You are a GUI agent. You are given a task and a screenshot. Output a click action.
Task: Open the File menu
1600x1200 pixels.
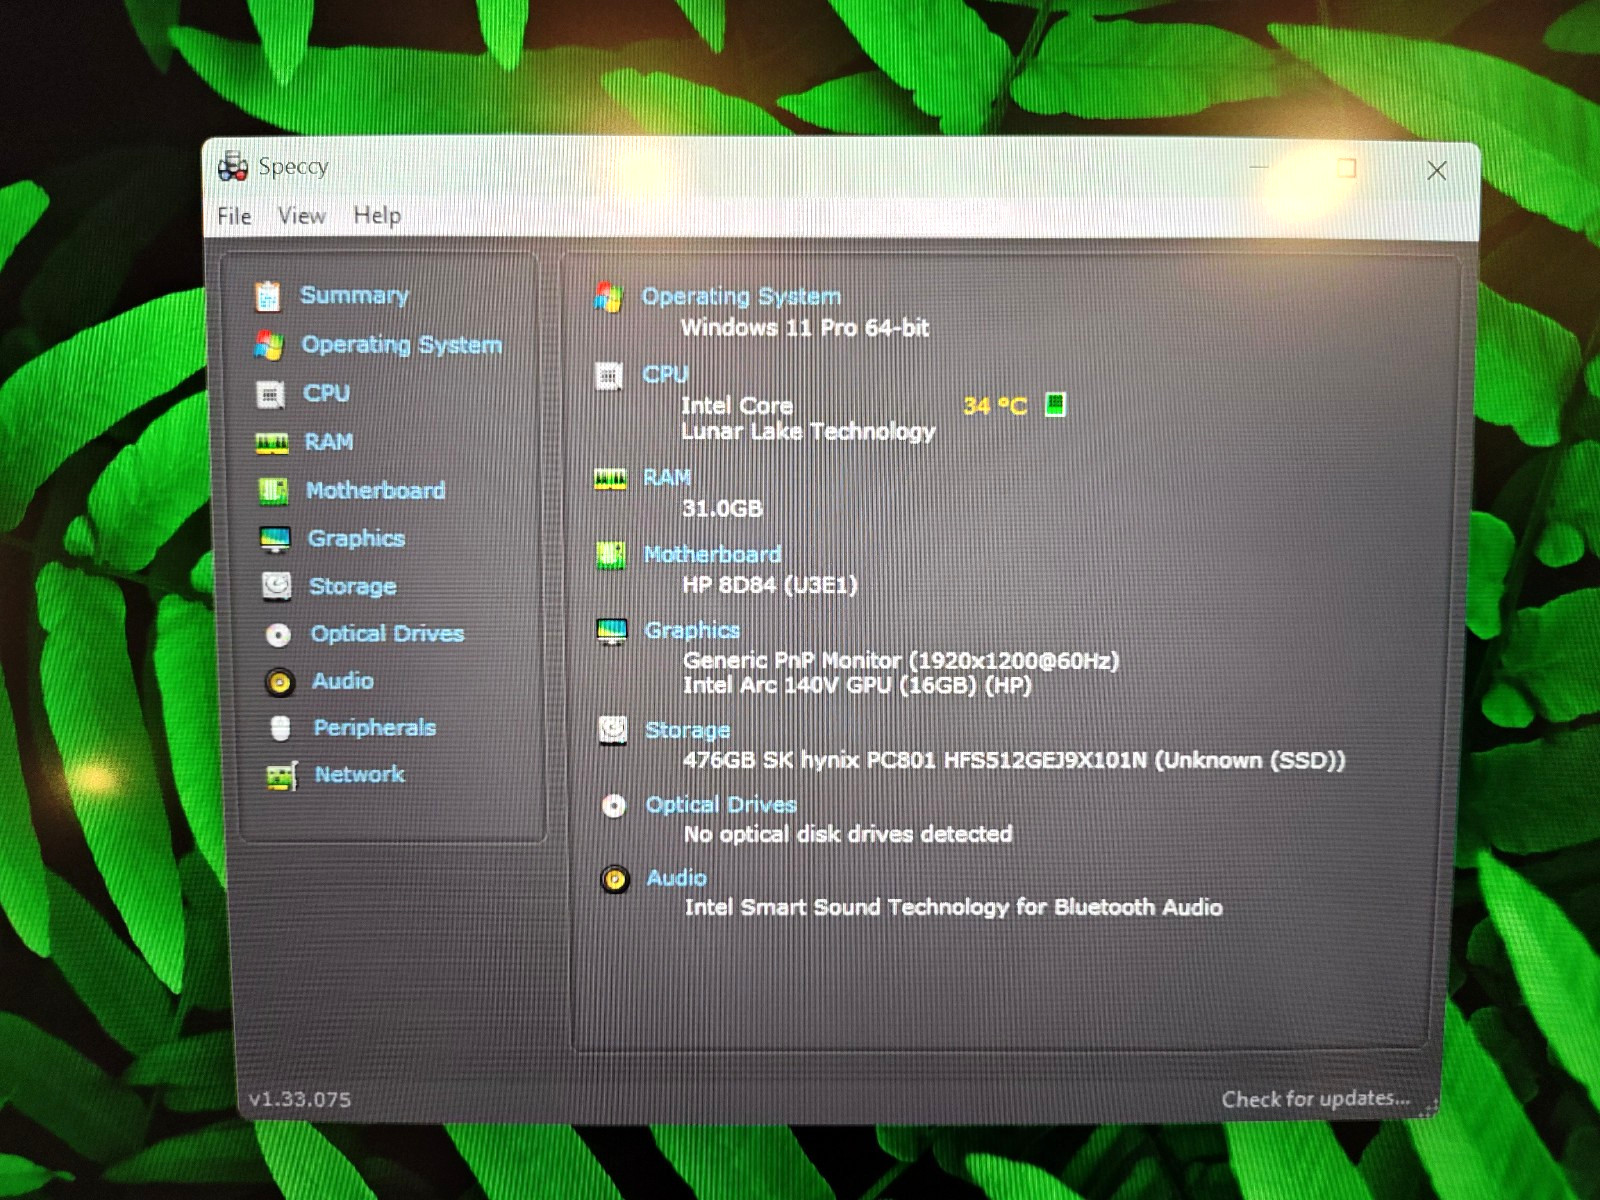[234, 216]
